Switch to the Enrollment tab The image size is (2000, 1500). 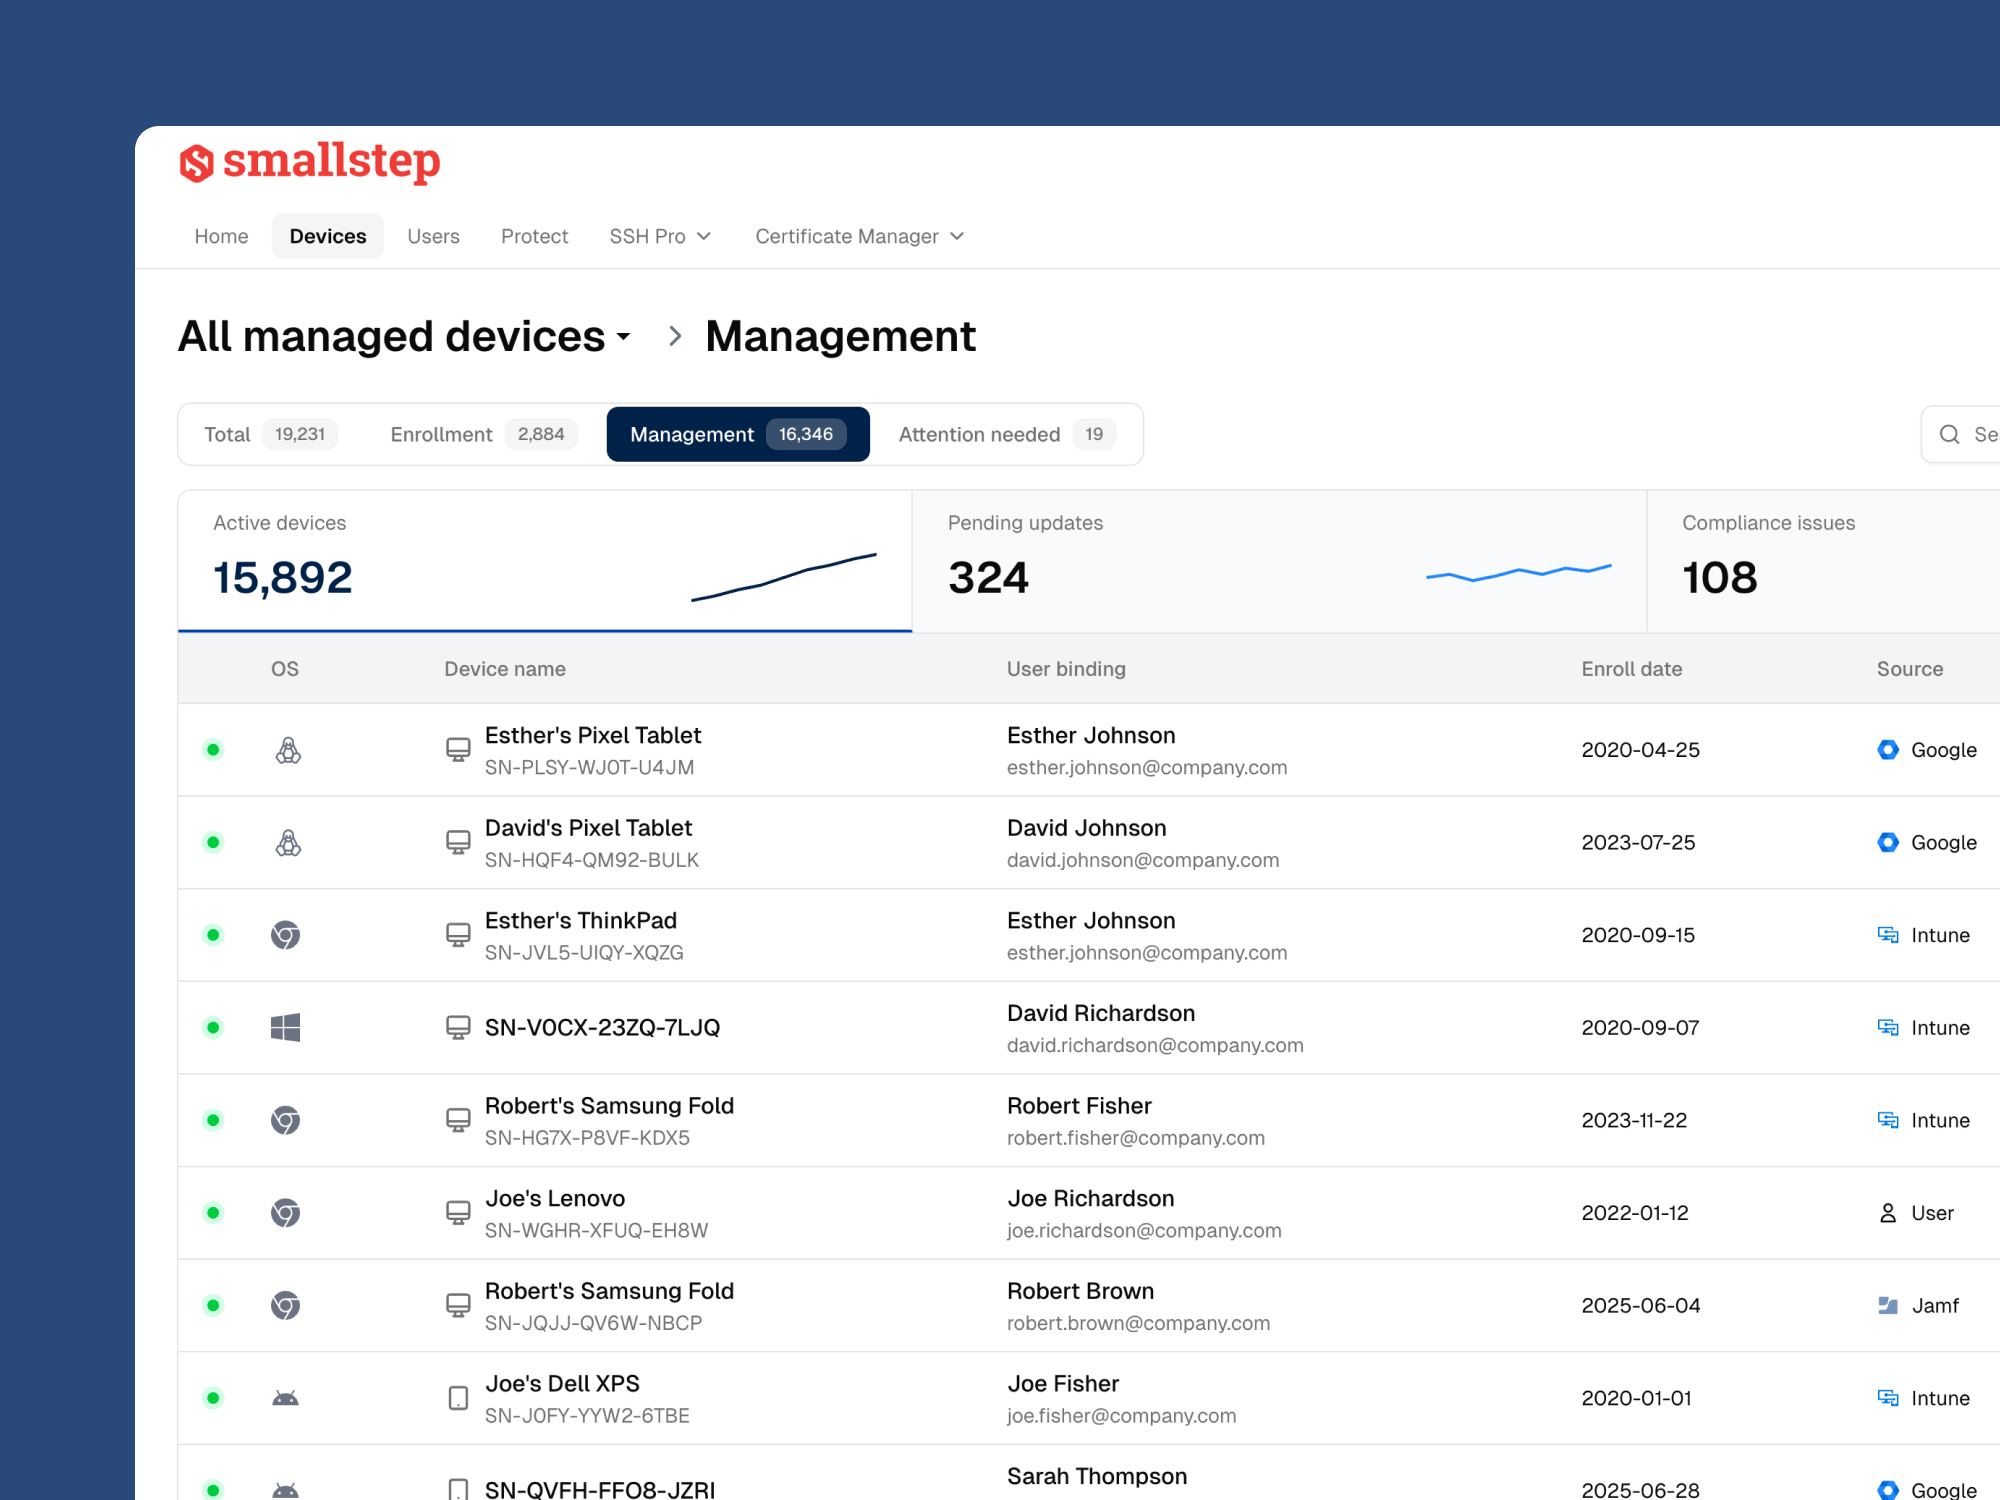(x=484, y=434)
